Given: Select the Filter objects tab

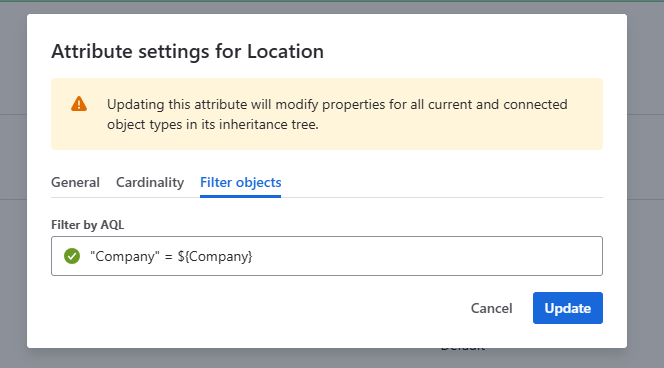Looking at the screenshot, I should (241, 183).
